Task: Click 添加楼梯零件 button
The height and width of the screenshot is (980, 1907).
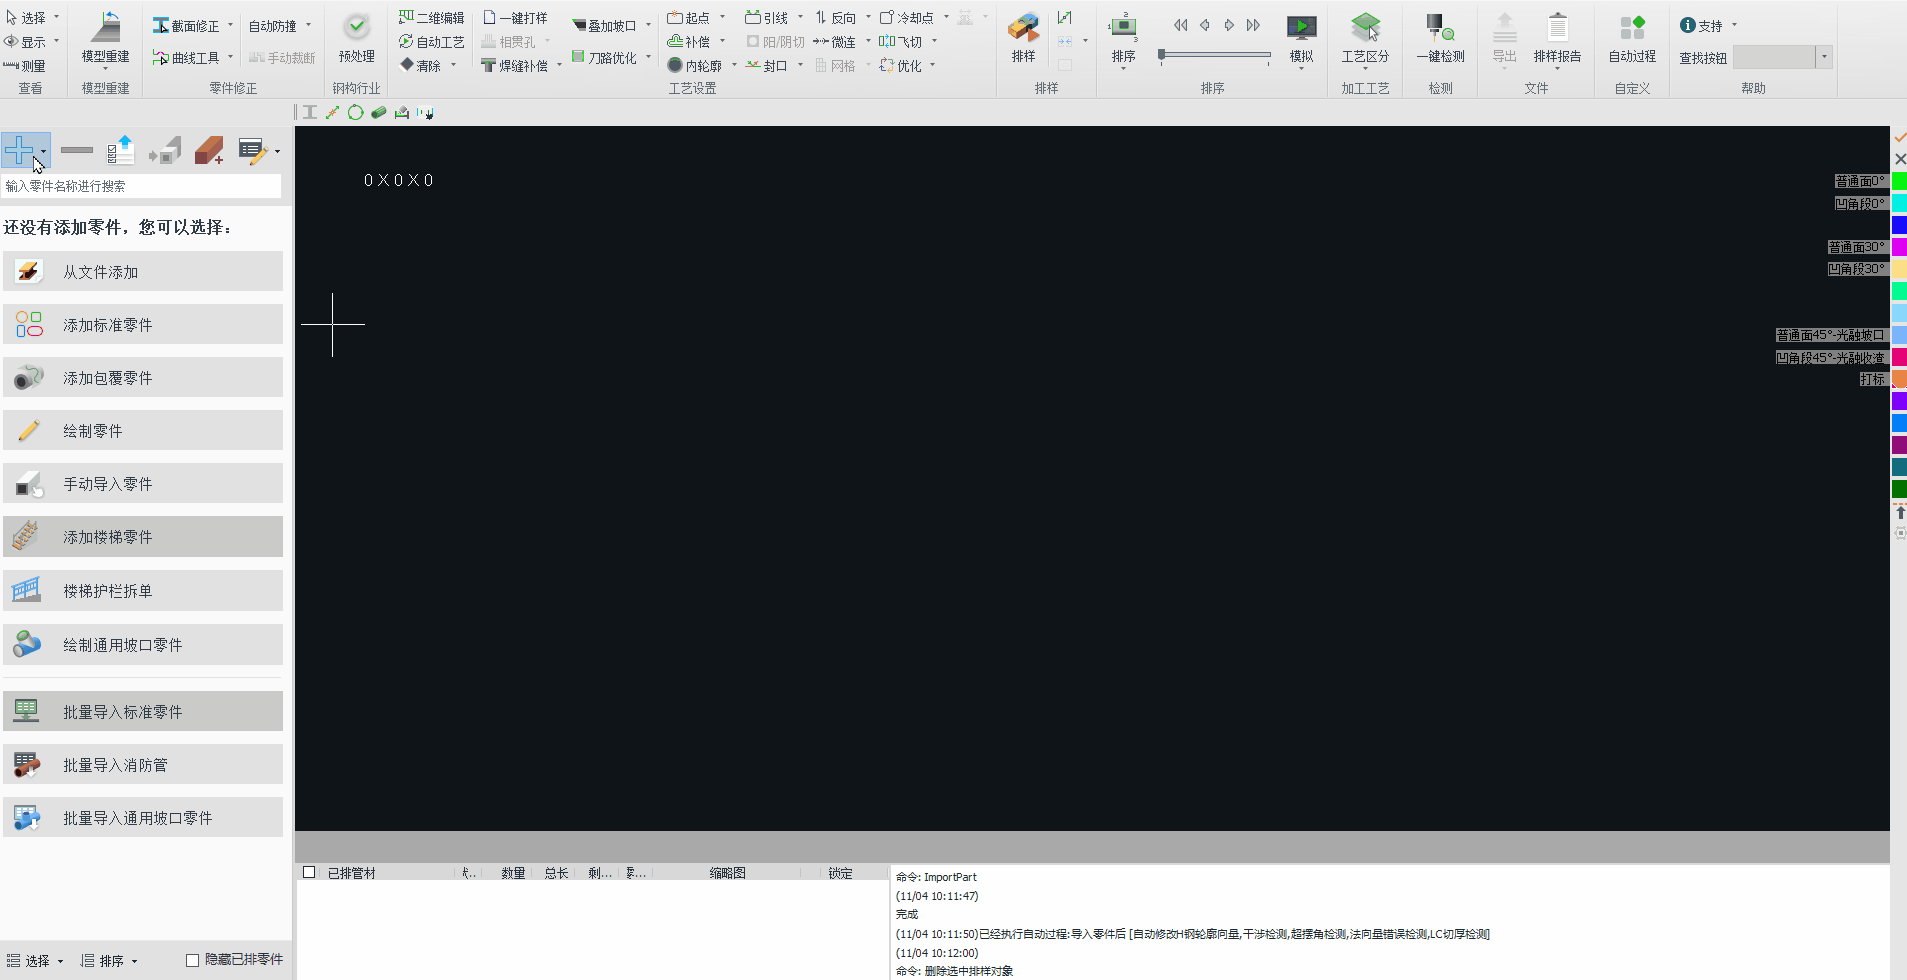Action: click(x=143, y=537)
